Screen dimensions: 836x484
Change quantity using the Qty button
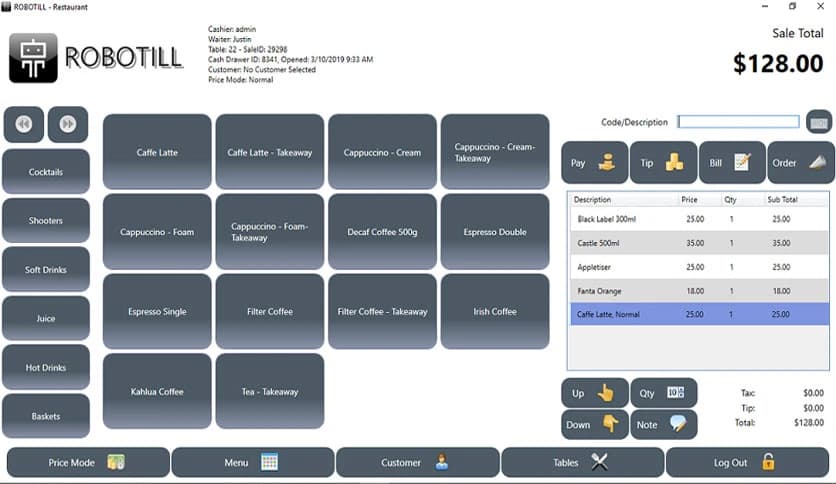[663, 393]
